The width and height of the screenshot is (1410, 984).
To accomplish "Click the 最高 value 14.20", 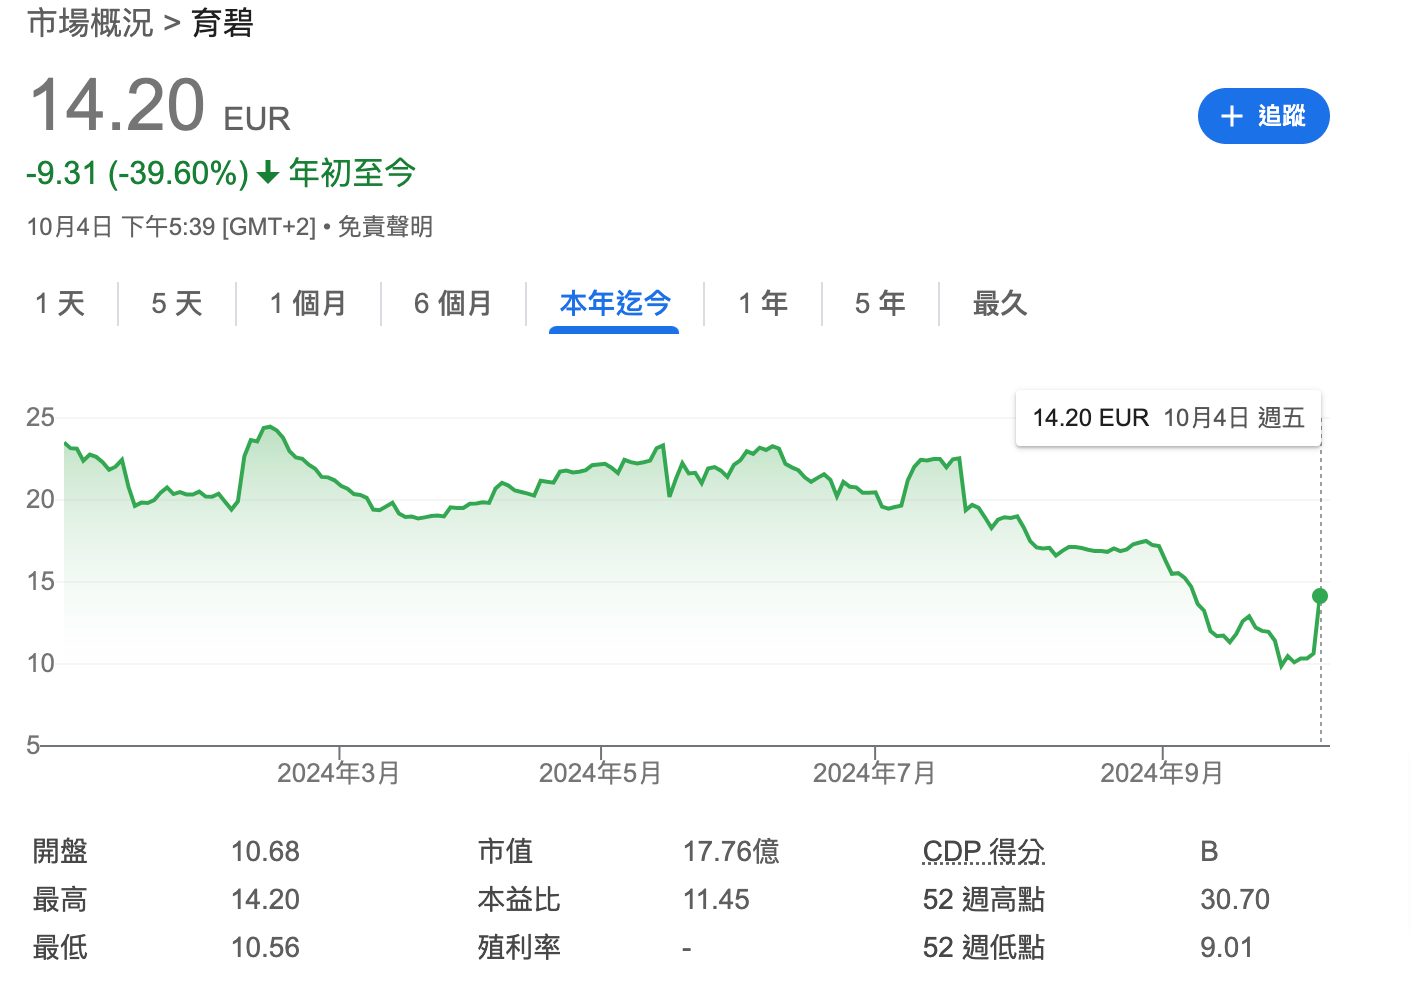I will [x=265, y=900].
